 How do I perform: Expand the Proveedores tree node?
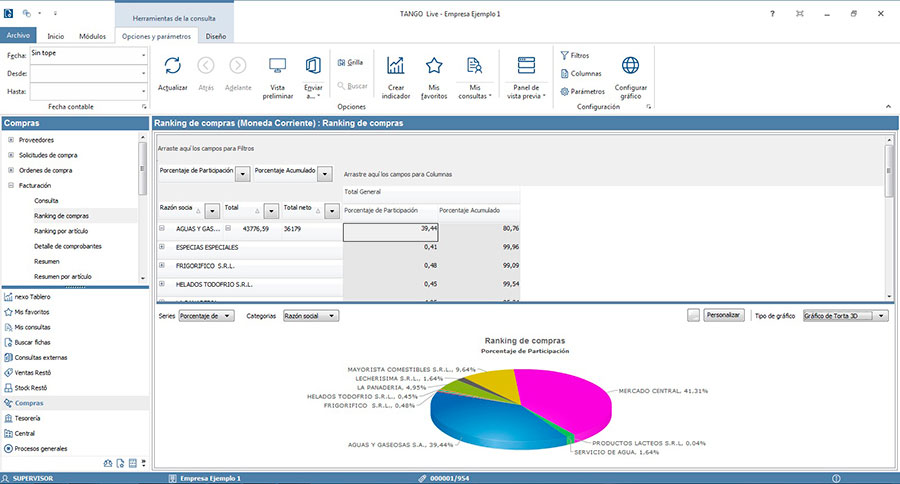coord(11,140)
